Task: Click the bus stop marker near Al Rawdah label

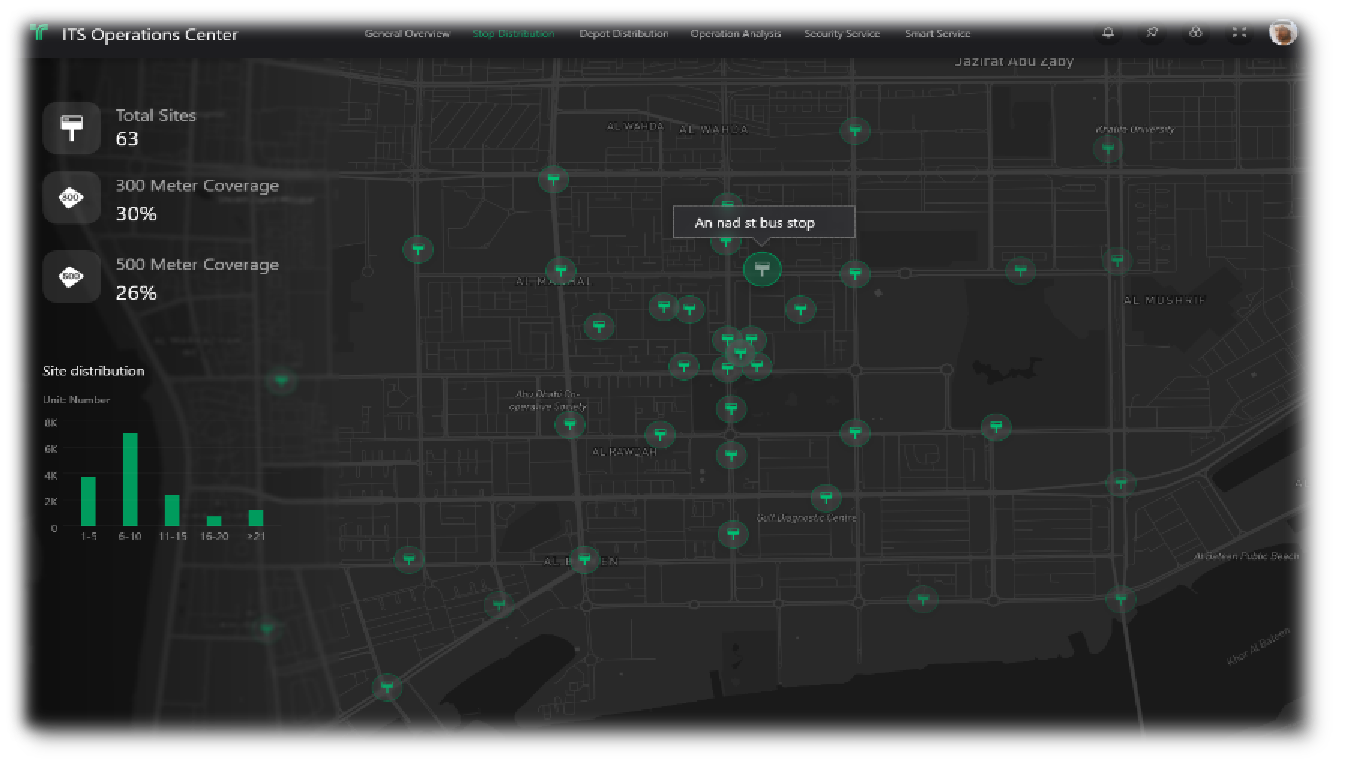Action: click(659, 434)
